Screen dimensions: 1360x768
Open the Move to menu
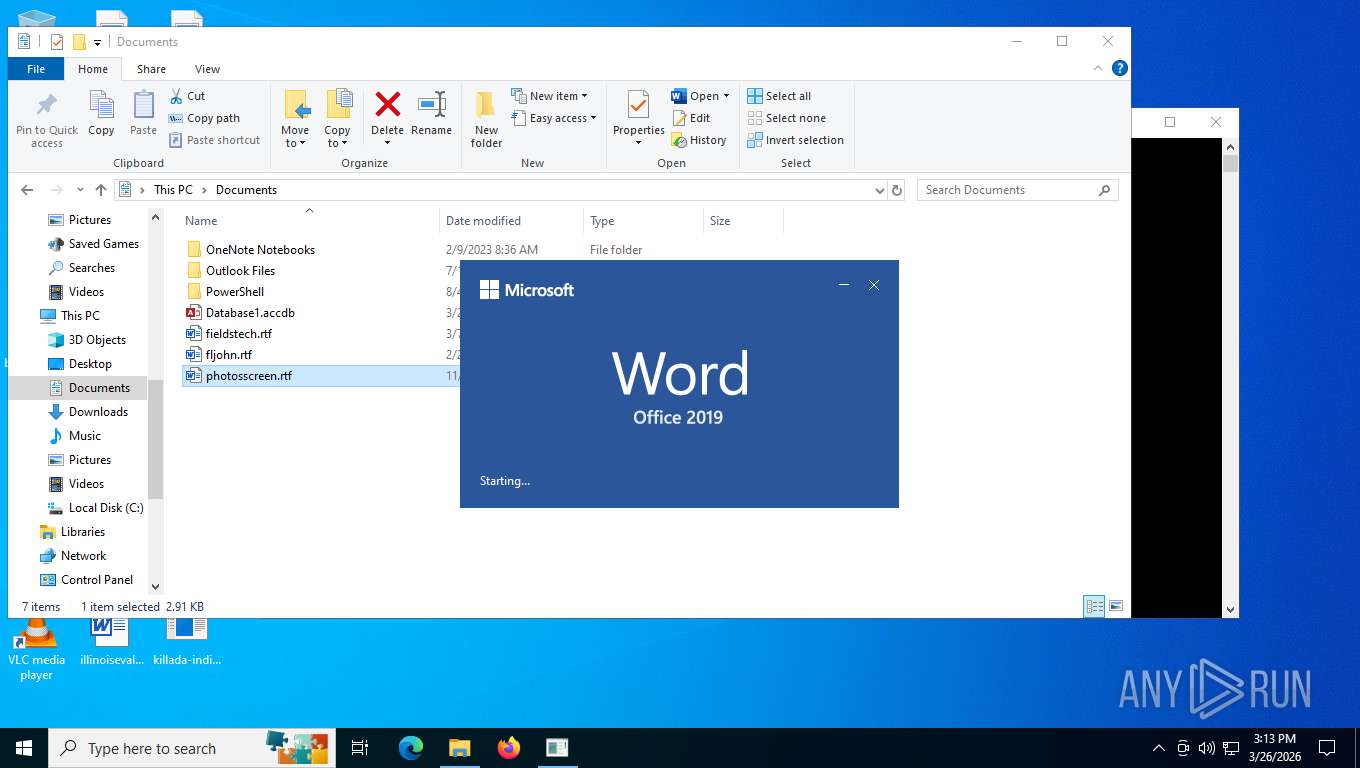[295, 119]
